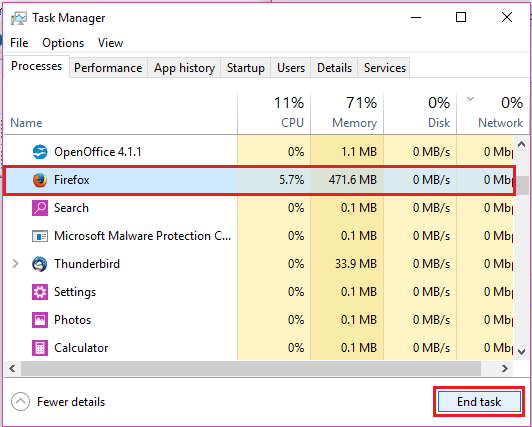This screenshot has height=427, width=532.
Task: Select the Firefox process name
Action: click(72, 180)
